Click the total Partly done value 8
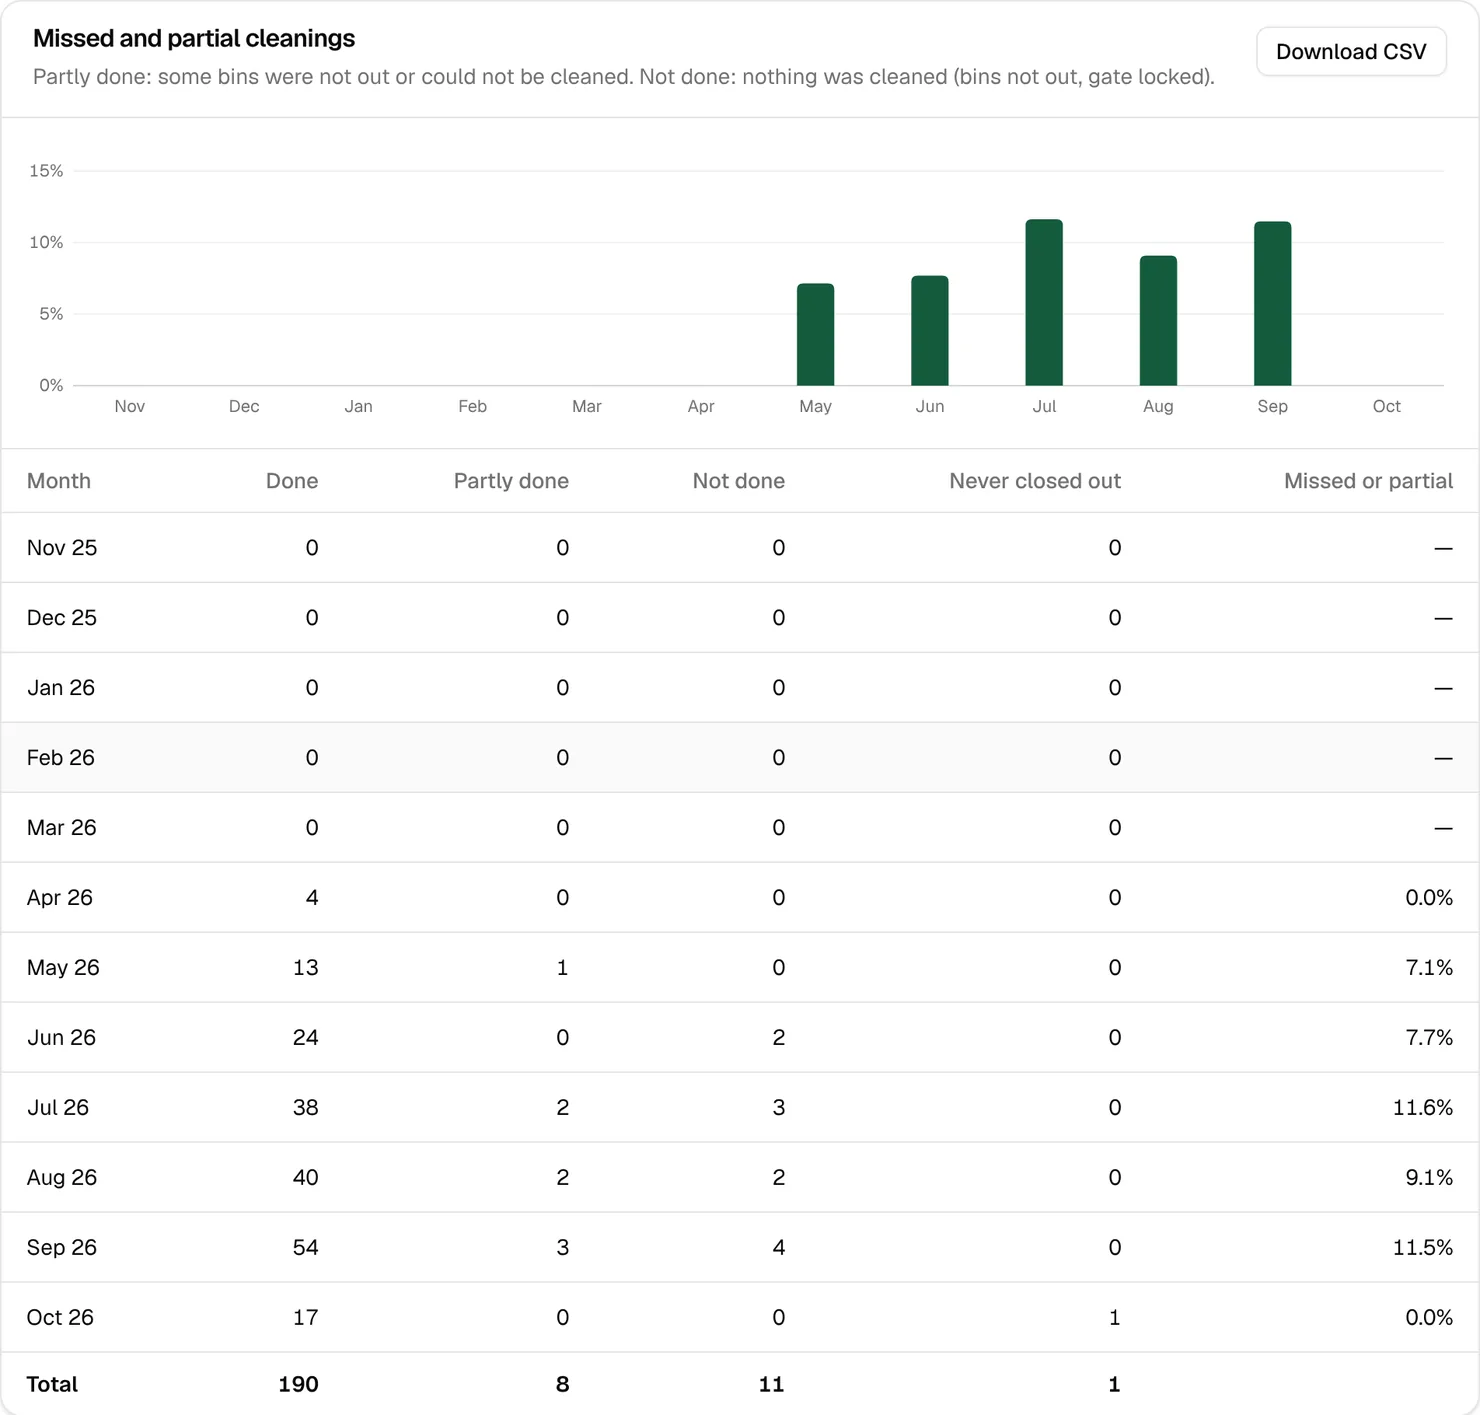The width and height of the screenshot is (1480, 1415). coord(563,1384)
